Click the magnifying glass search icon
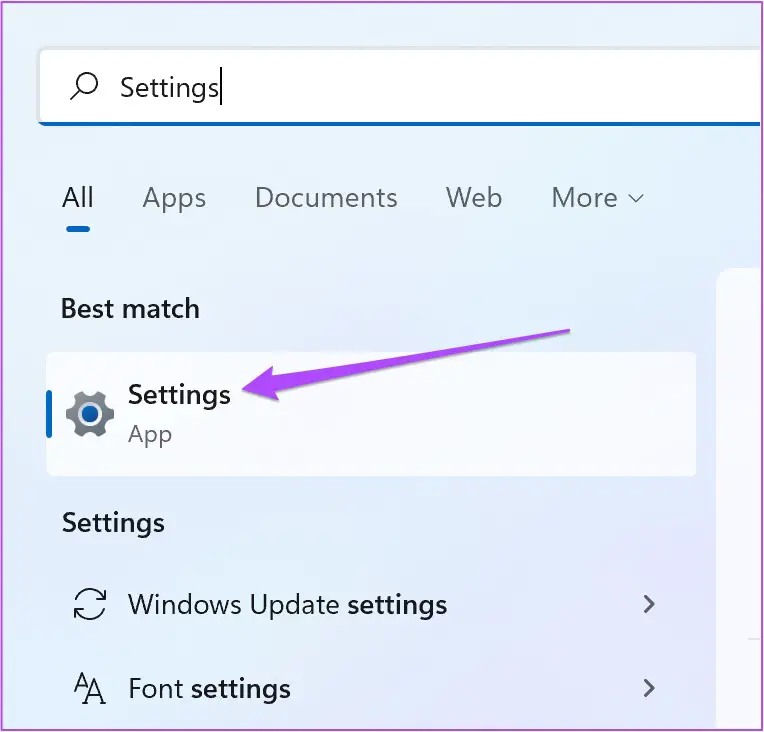The height and width of the screenshot is (732, 764). tap(85, 87)
